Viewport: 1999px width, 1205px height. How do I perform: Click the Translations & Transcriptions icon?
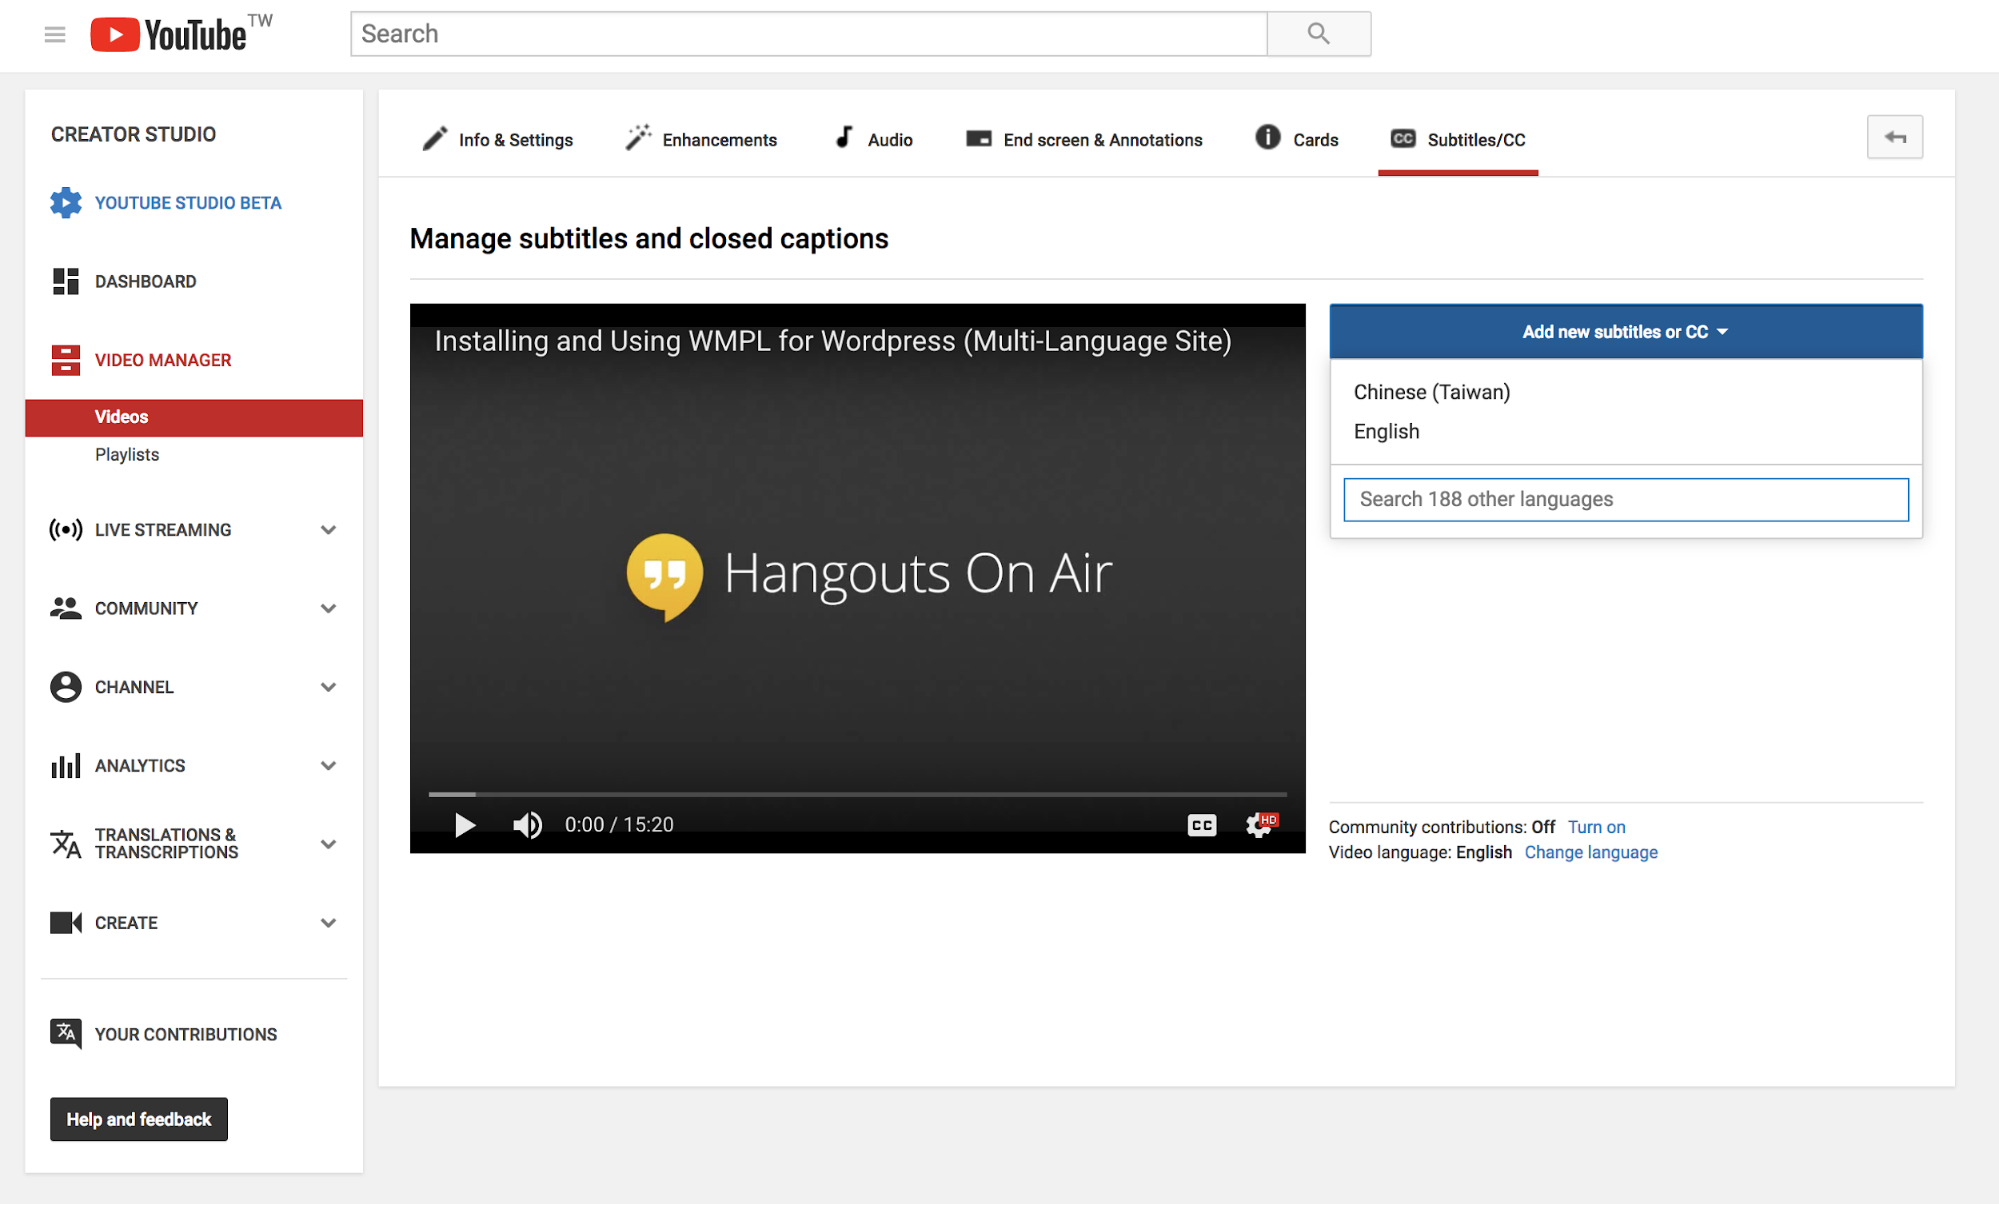(66, 844)
